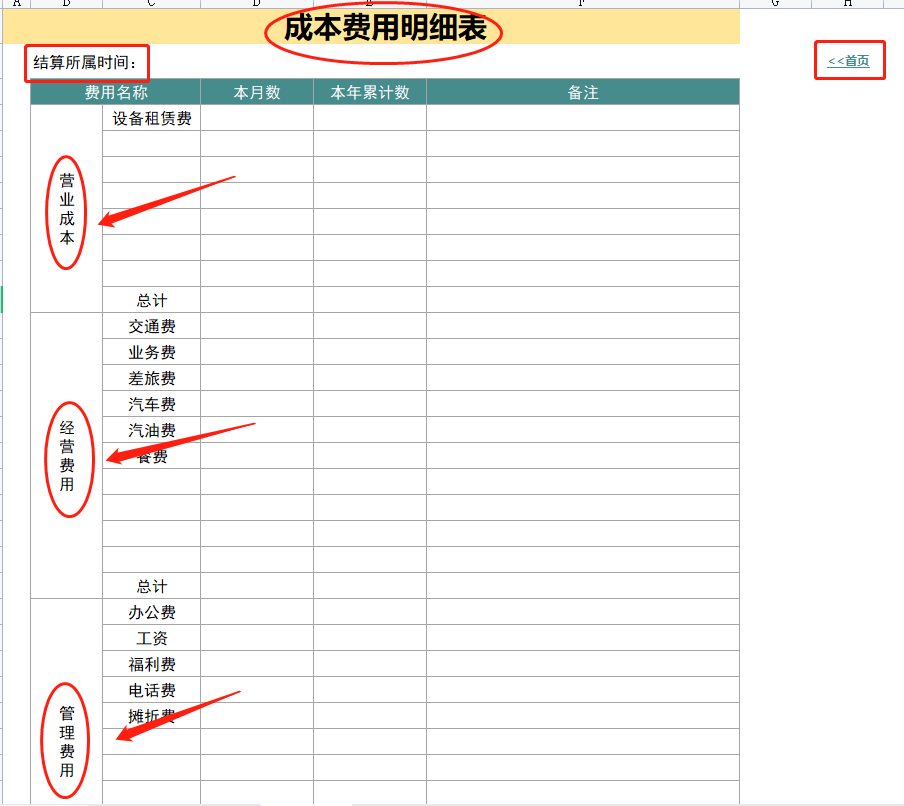Click the 差旅费 expense cell
The width and height of the screenshot is (904, 806).
[150, 378]
